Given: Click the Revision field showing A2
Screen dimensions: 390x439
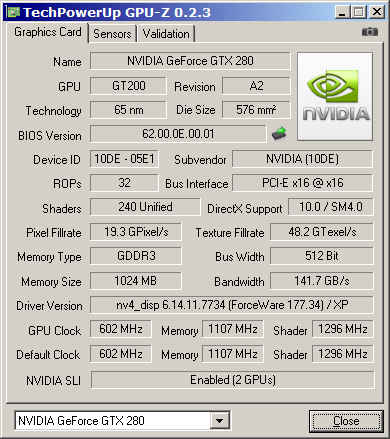Looking at the screenshot, I should [x=256, y=86].
